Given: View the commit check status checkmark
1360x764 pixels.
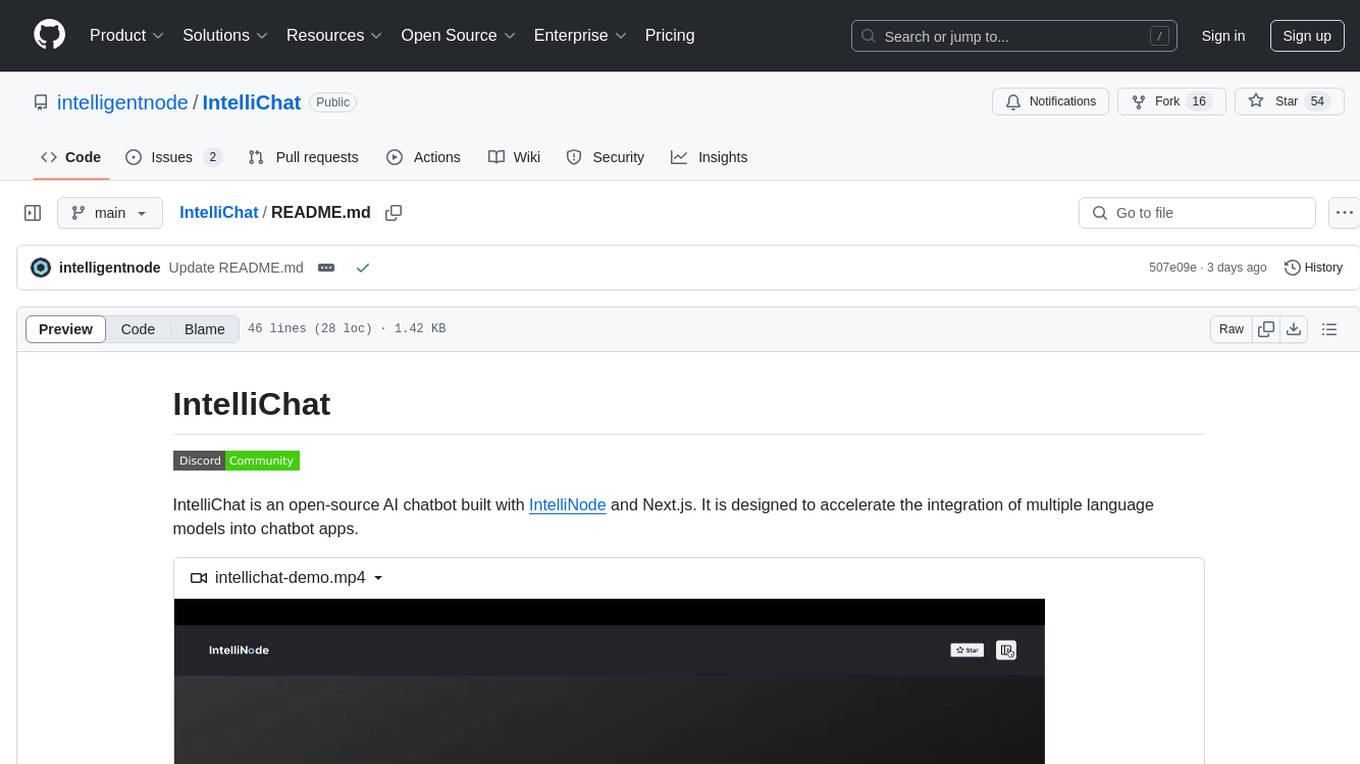Looking at the screenshot, I should [x=363, y=267].
